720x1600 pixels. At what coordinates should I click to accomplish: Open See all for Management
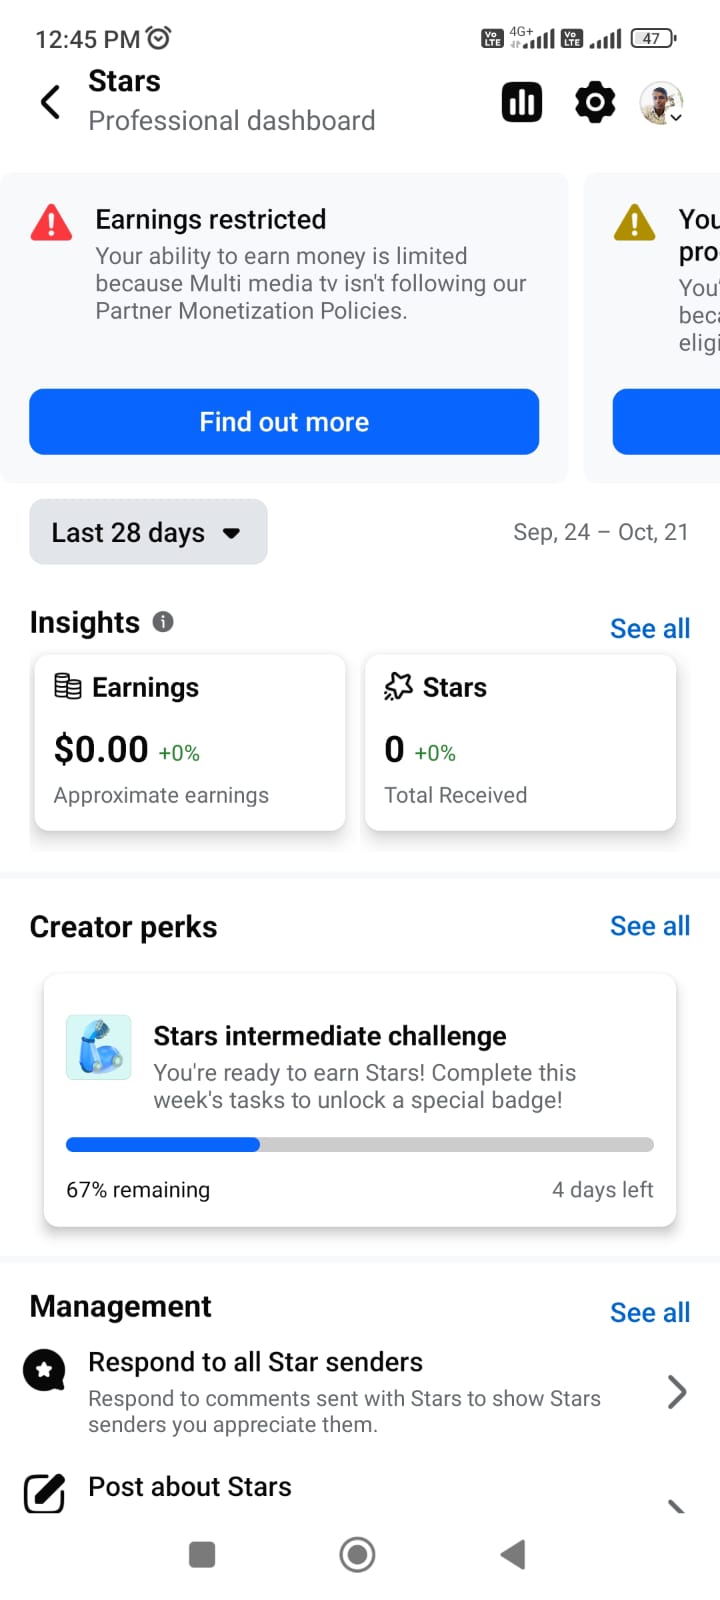650,1312
